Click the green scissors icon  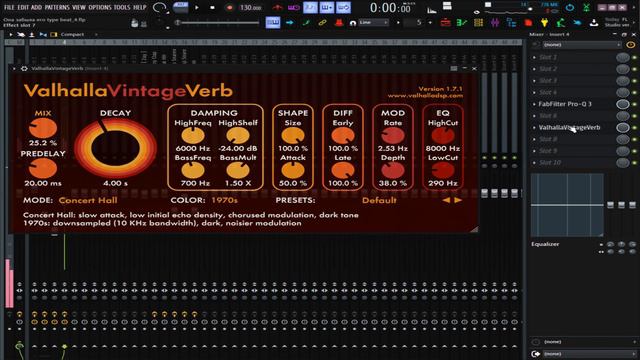(587, 7)
